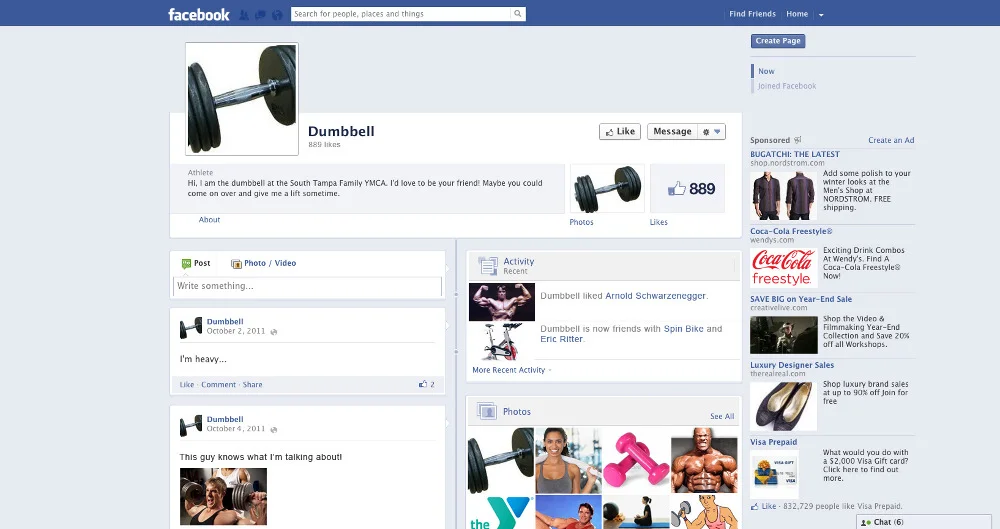
Task: Jump to Joined Facebook in timeline
Action: pyautogui.click(x=786, y=86)
